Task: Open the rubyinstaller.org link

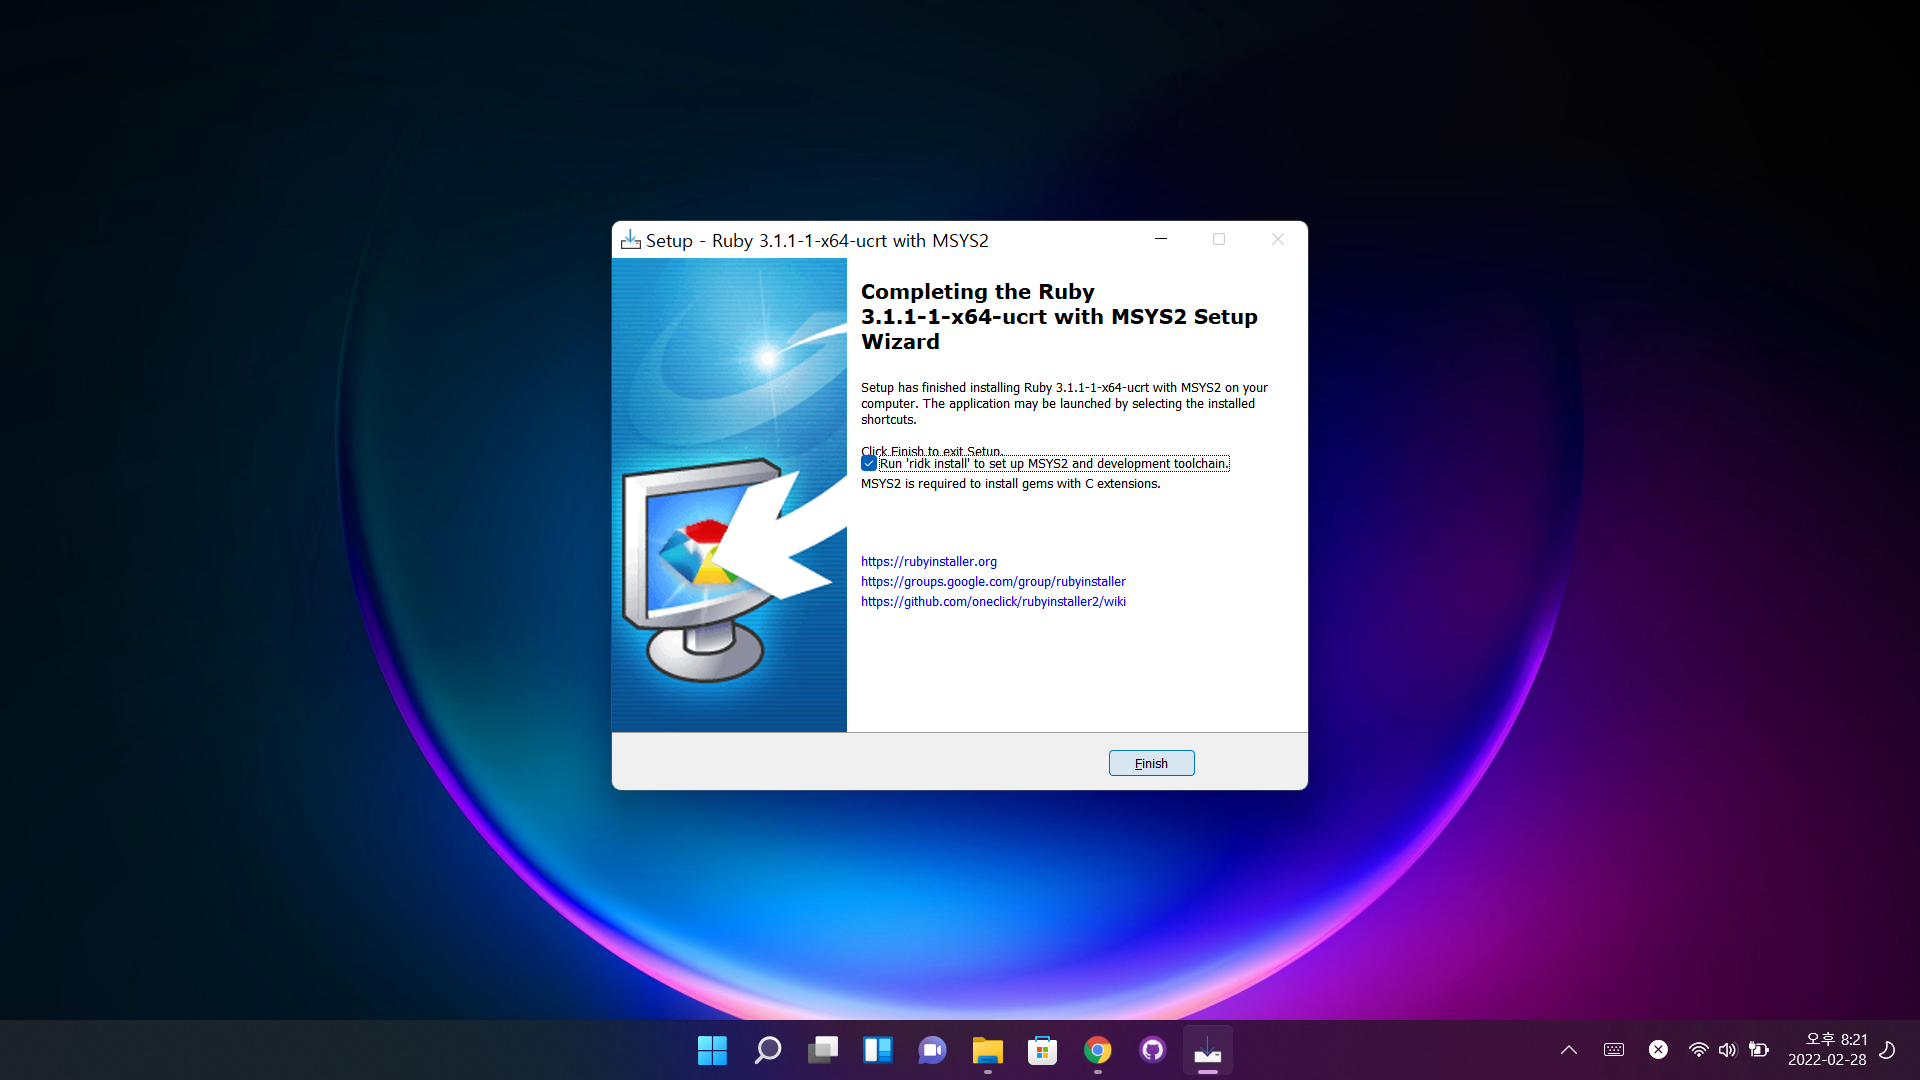Action: click(x=928, y=562)
